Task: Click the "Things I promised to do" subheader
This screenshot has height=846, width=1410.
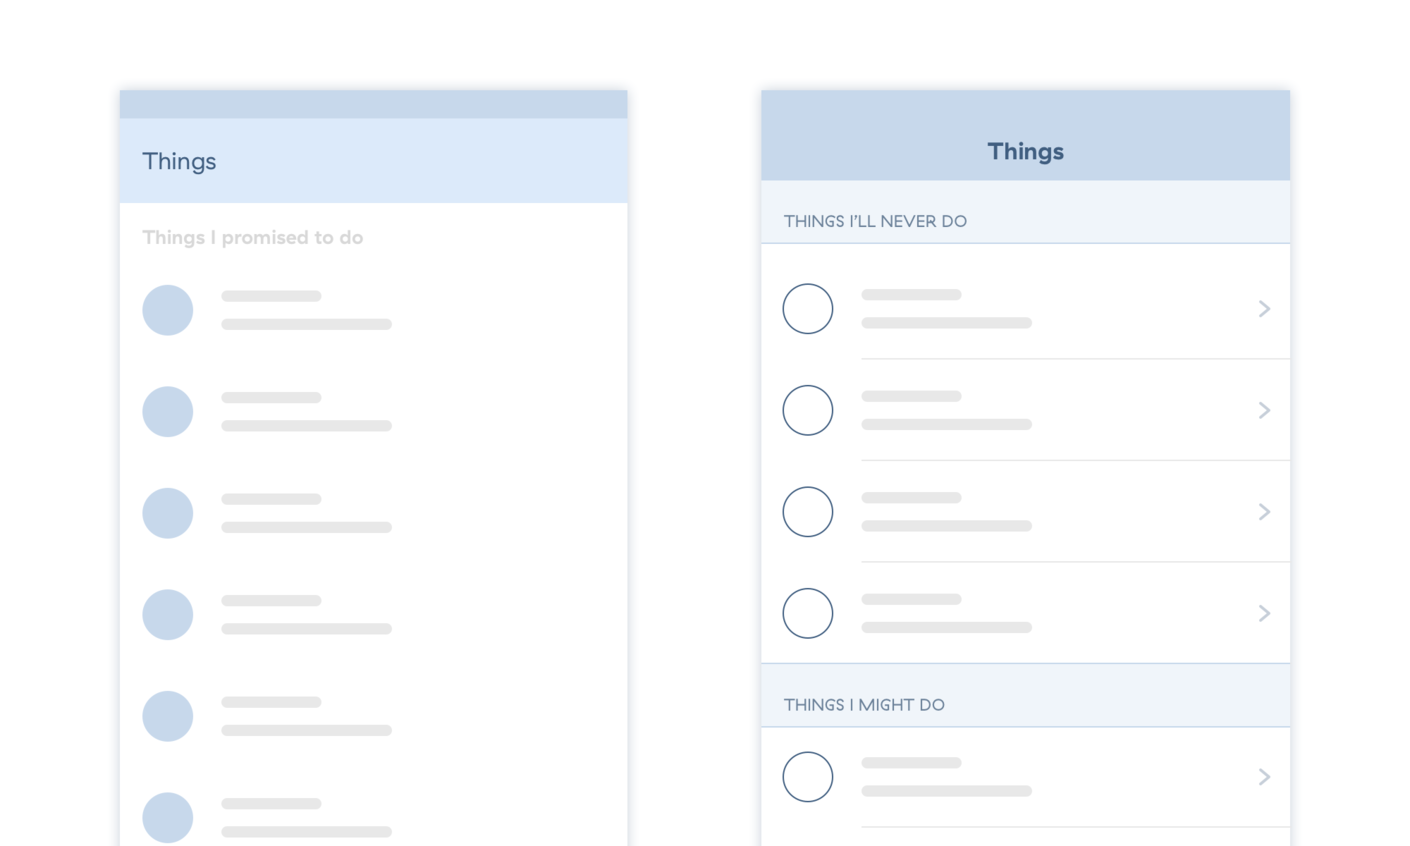Action: (252, 237)
